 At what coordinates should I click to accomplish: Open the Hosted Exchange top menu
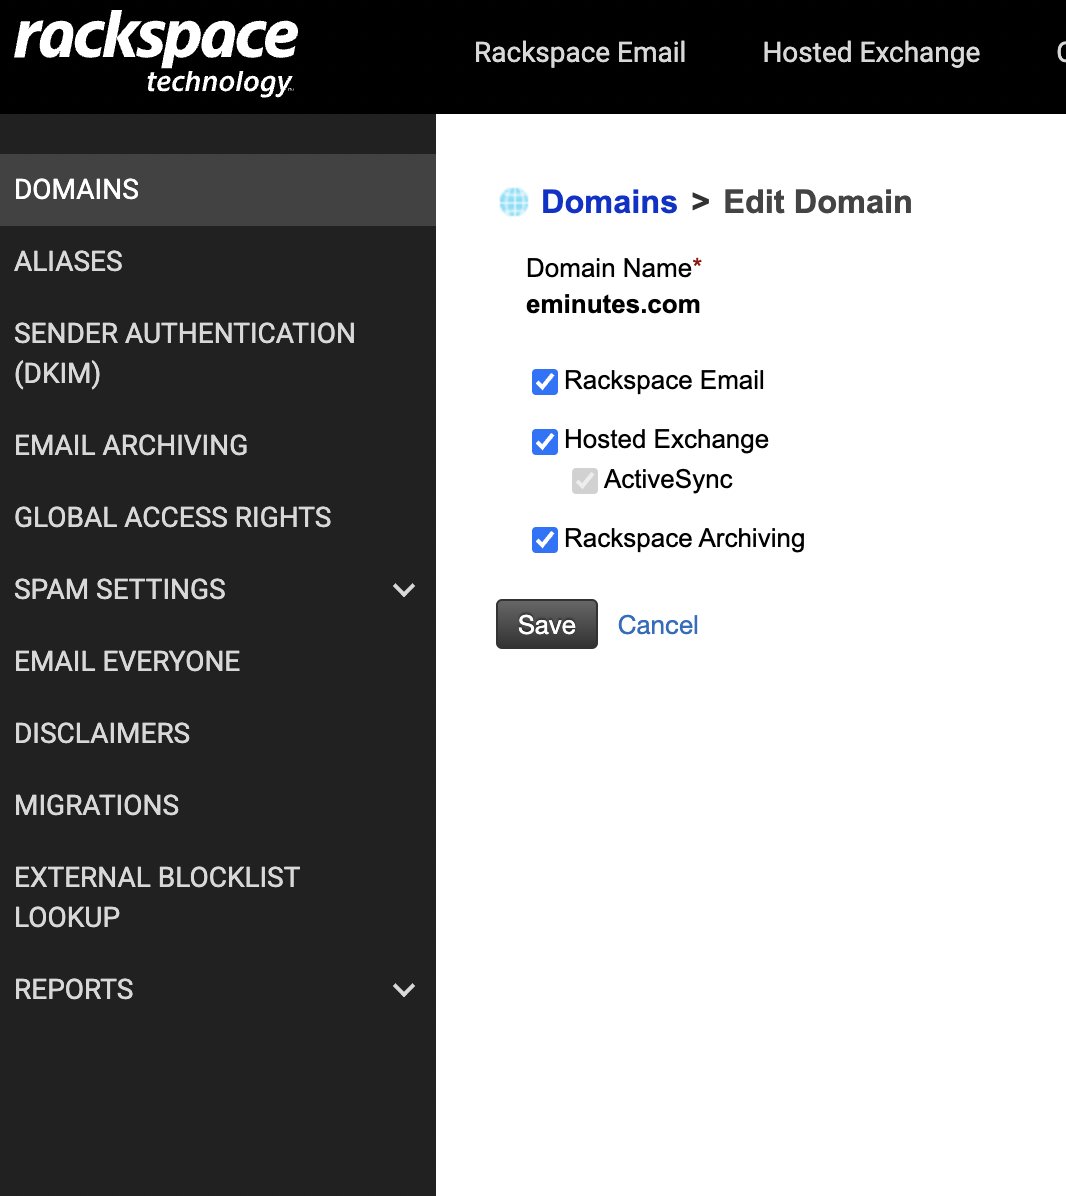(871, 53)
